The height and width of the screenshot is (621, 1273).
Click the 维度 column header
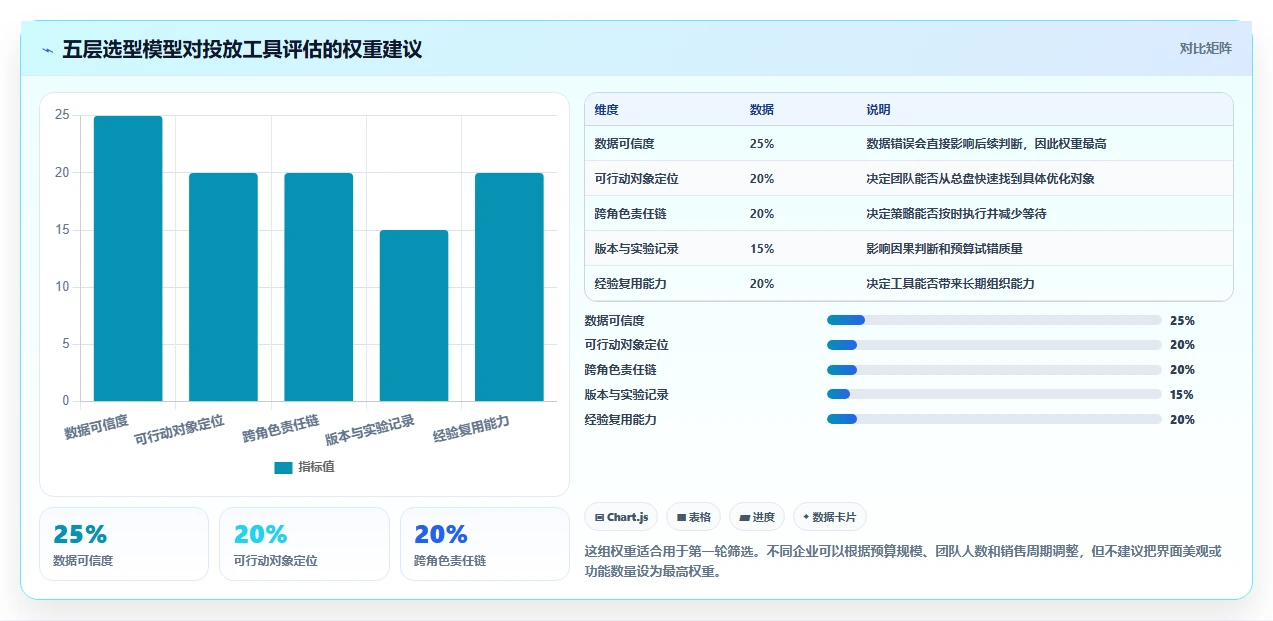(x=606, y=110)
